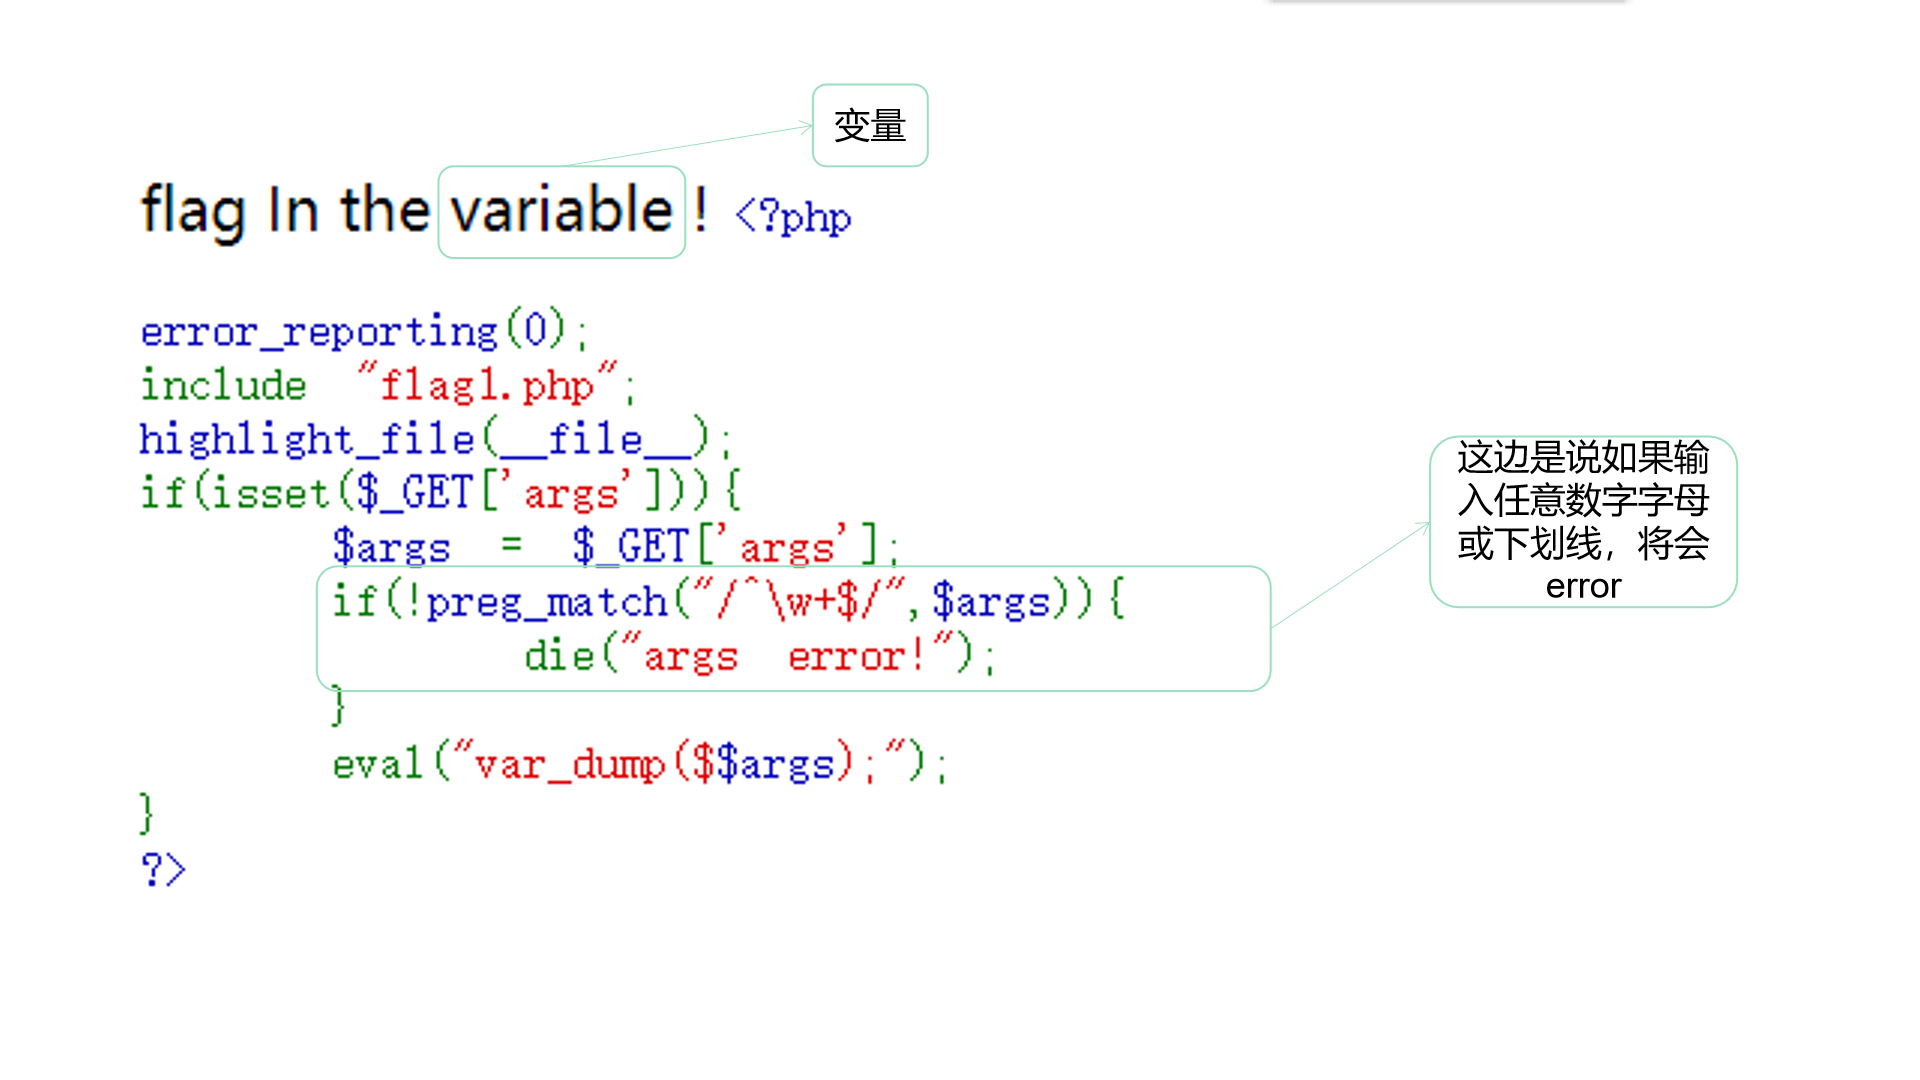Click the die("args error!") statement
Screen dimensions: 1920x1080
coord(758,657)
